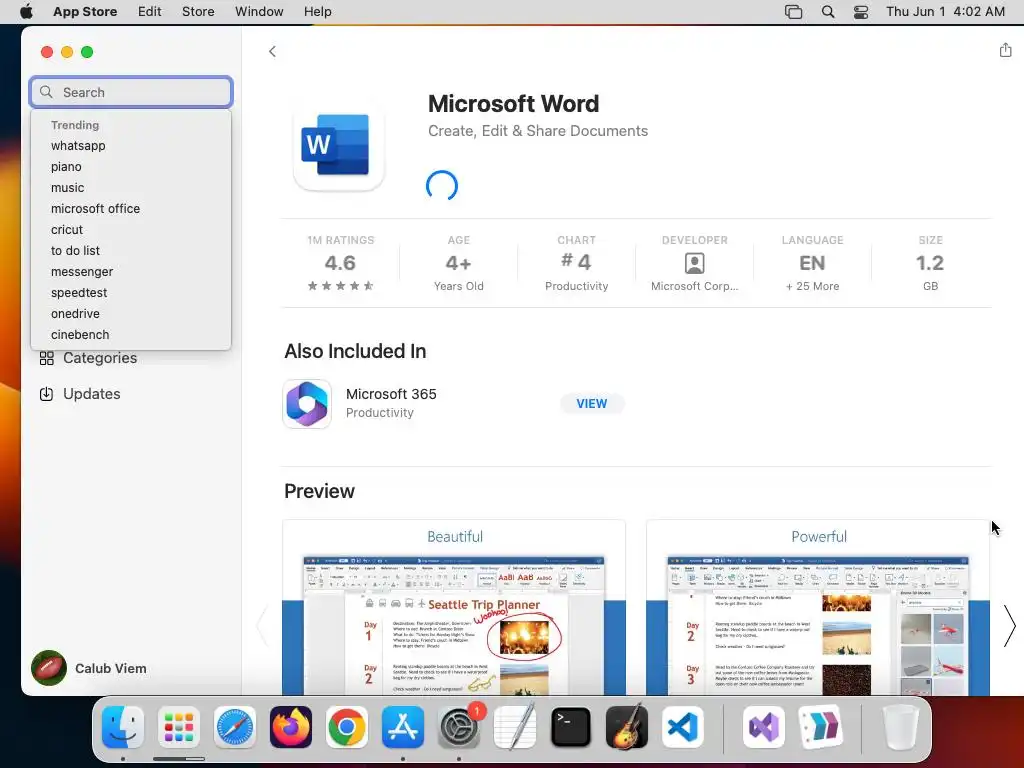This screenshot has width=1024, height=768.
Task: Click the Microsoft Word app icon
Action: pyautogui.click(x=339, y=145)
